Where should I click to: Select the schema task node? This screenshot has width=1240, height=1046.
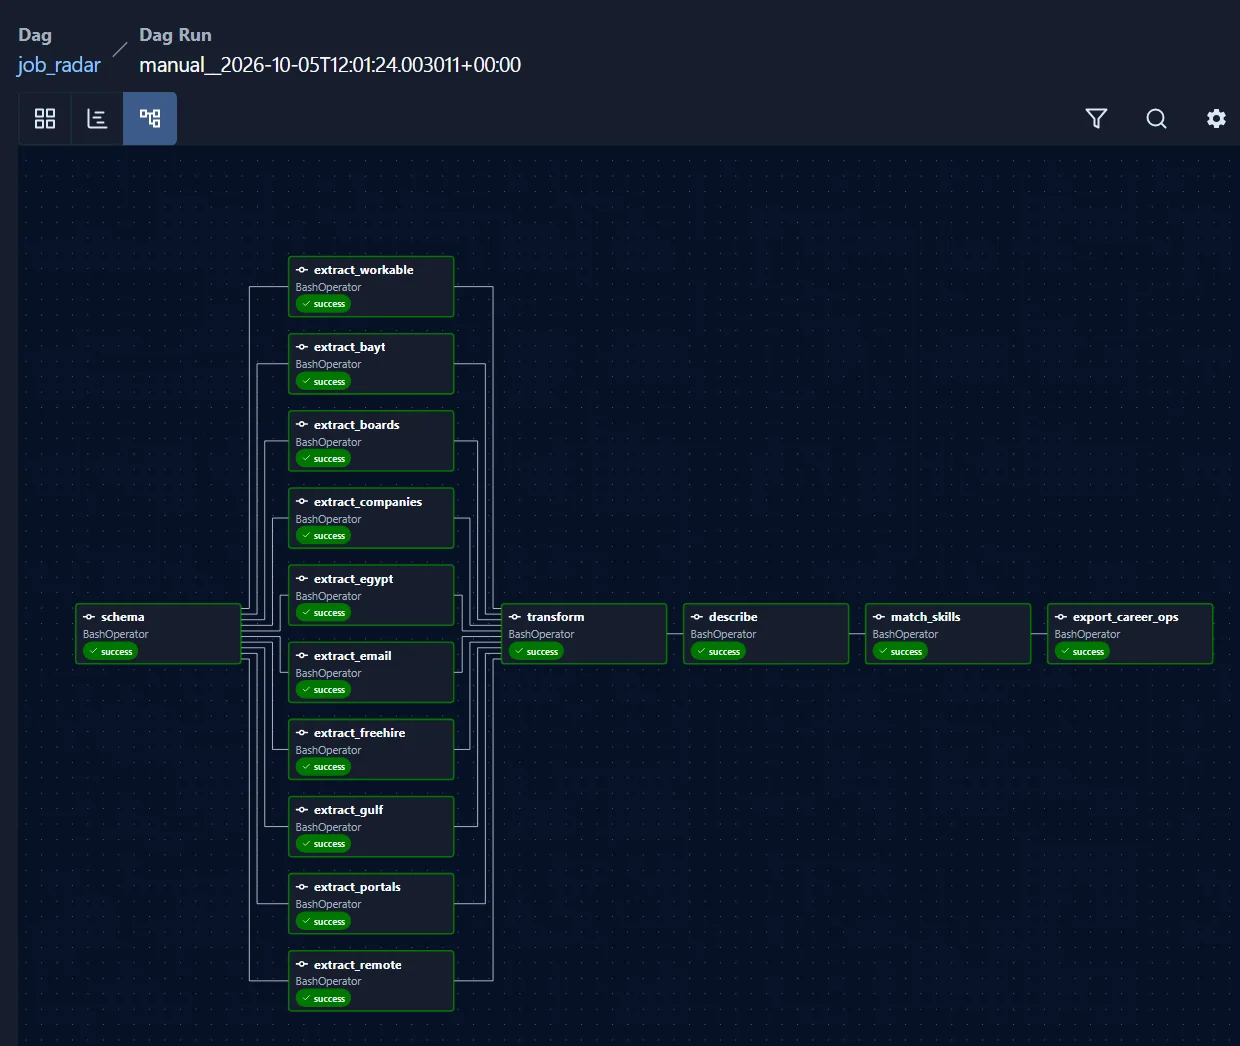click(158, 634)
